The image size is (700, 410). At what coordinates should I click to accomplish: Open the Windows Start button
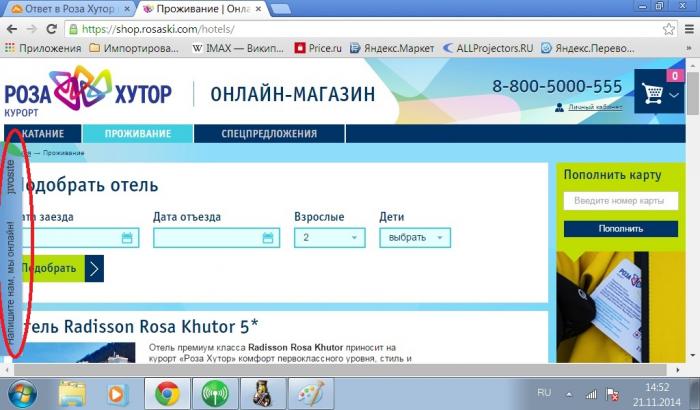[x=21, y=394]
